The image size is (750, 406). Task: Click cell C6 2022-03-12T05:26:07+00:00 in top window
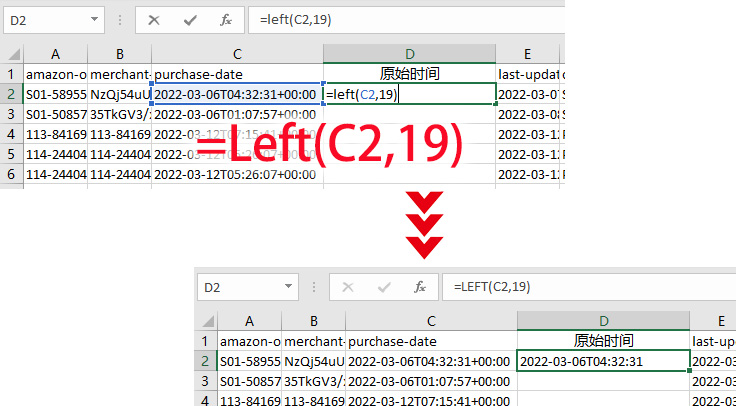coord(237,175)
